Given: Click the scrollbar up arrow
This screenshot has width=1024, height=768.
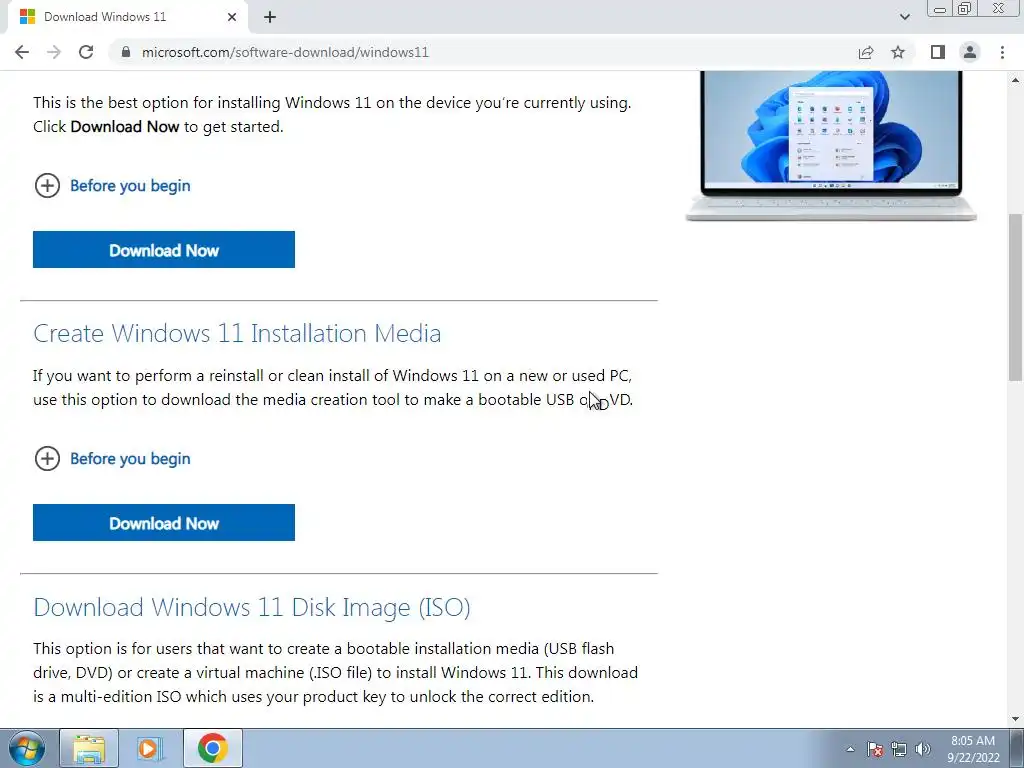Looking at the screenshot, I should pyautogui.click(x=1016, y=80).
